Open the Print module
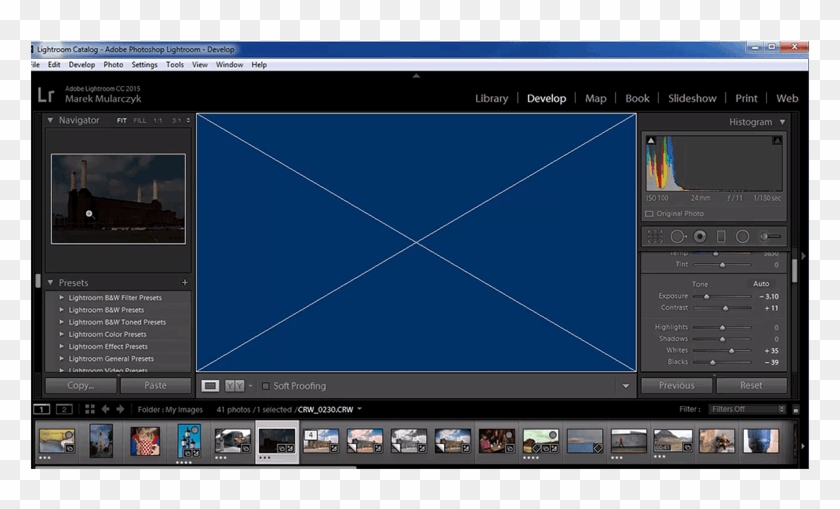 click(x=746, y=99)
